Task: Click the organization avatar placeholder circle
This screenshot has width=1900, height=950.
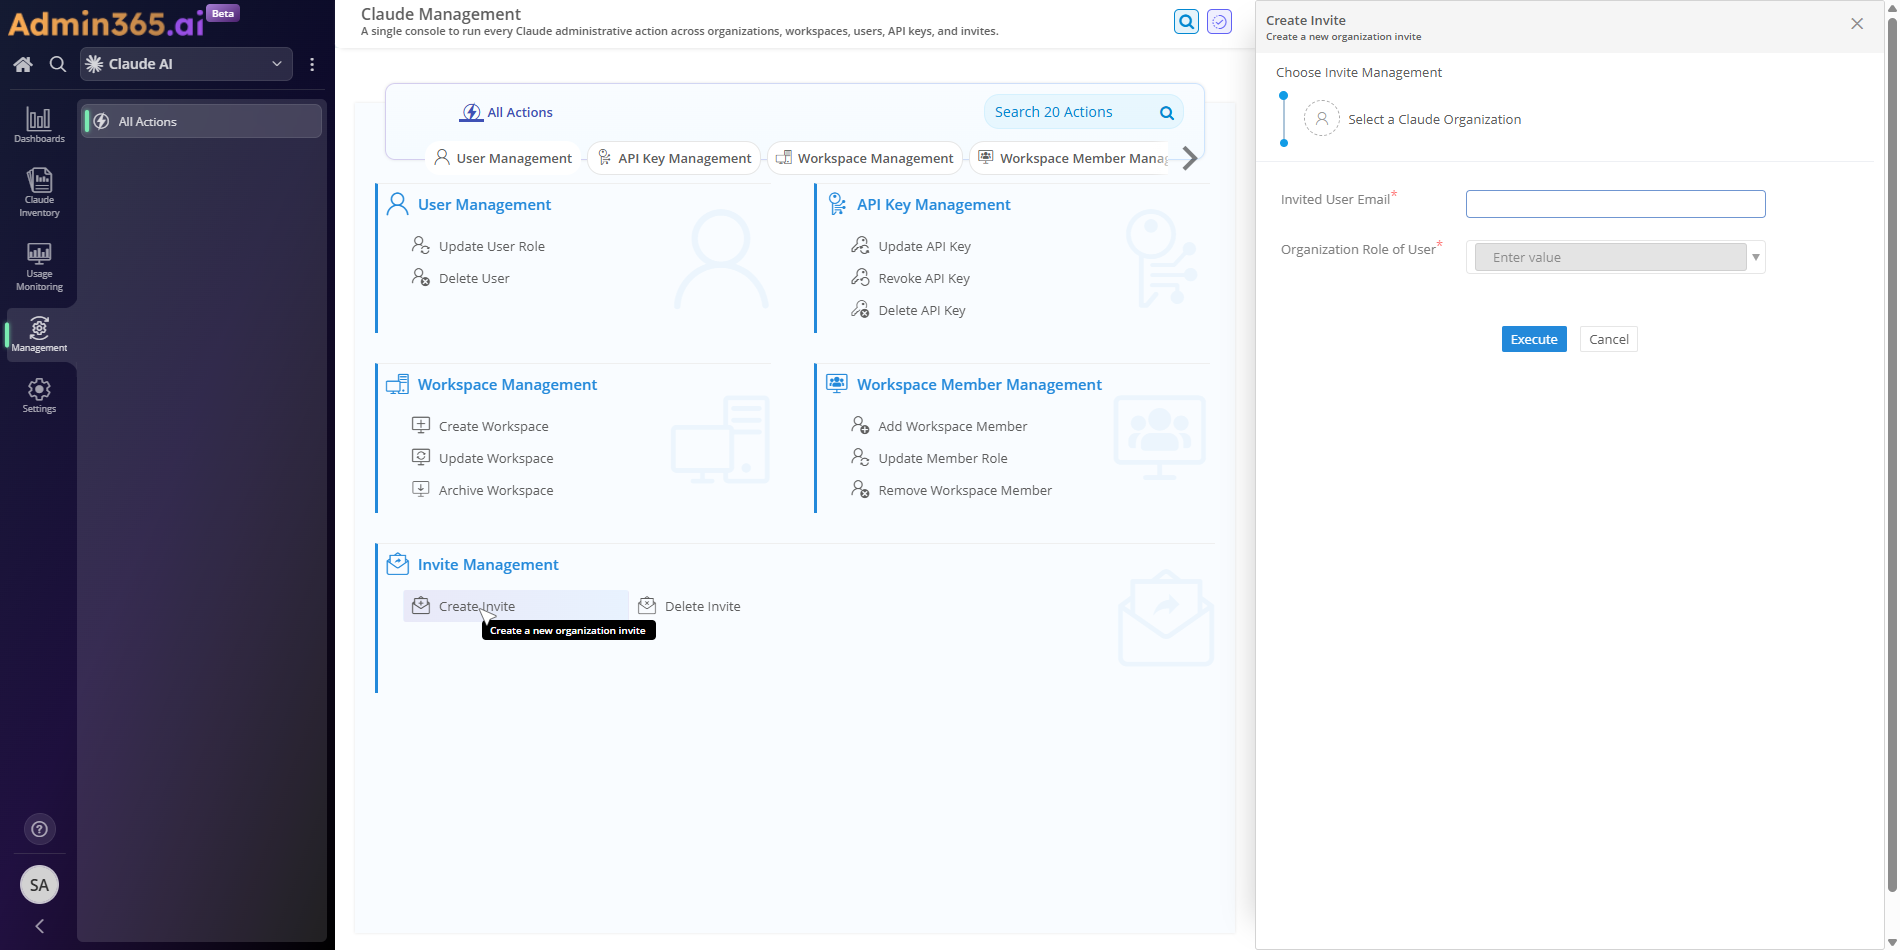Action: 1321,118
